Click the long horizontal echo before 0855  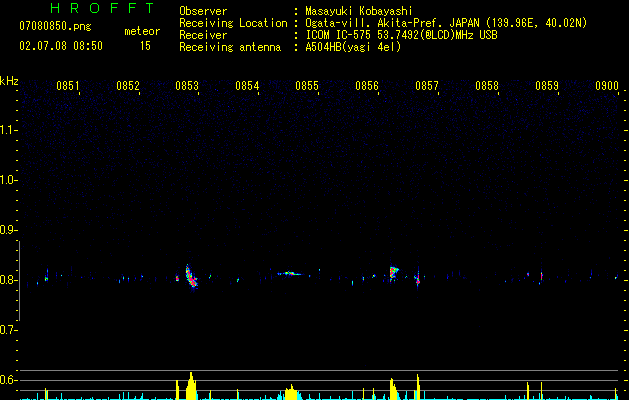pyautogui.click(x=292, y=274)
